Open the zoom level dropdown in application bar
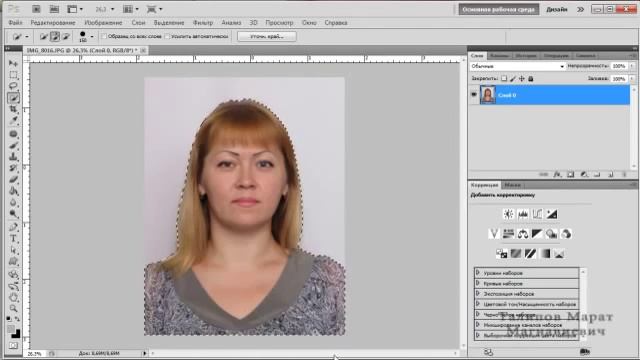The height and width of the screenshot is (360, 640). [113, 9]
